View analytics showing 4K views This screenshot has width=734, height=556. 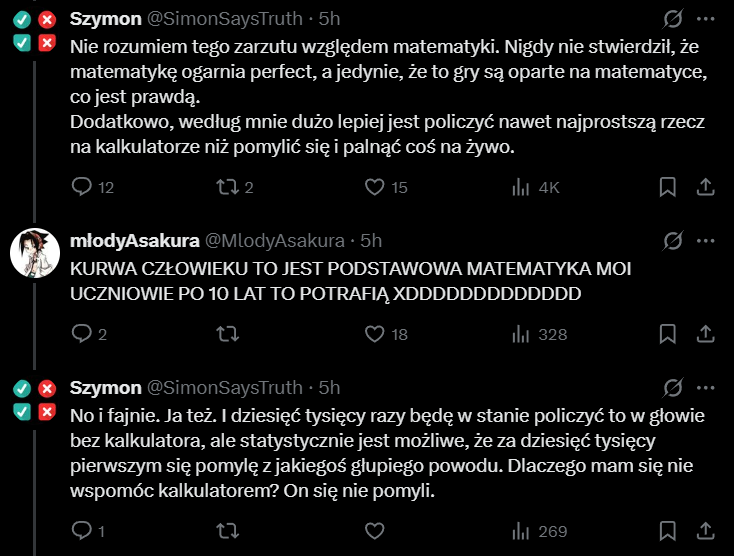click(x=520, y=187)
